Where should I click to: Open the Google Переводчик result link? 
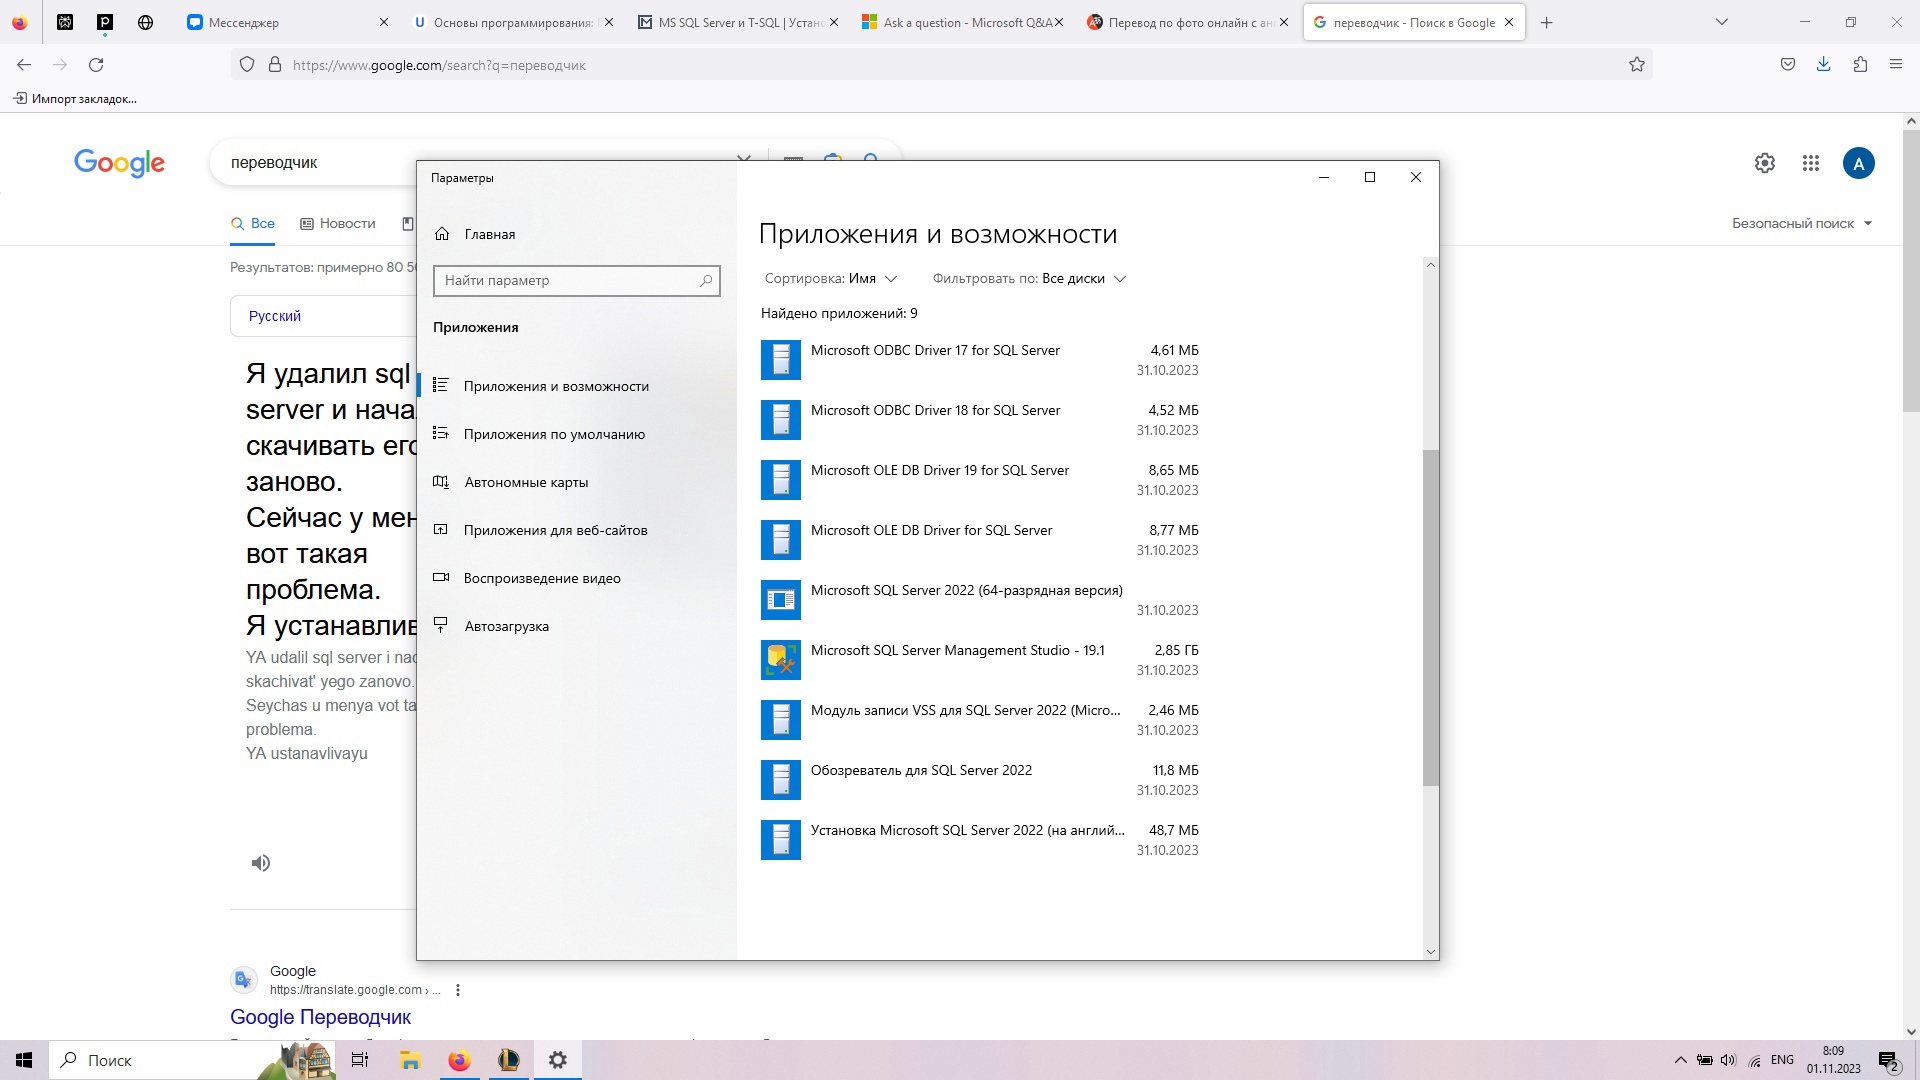[320, 1017]
